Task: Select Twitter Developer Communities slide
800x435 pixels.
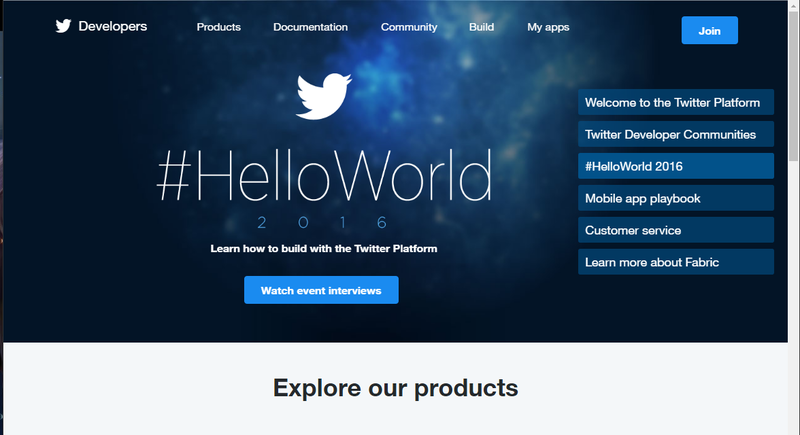Action: click(676, 134)
